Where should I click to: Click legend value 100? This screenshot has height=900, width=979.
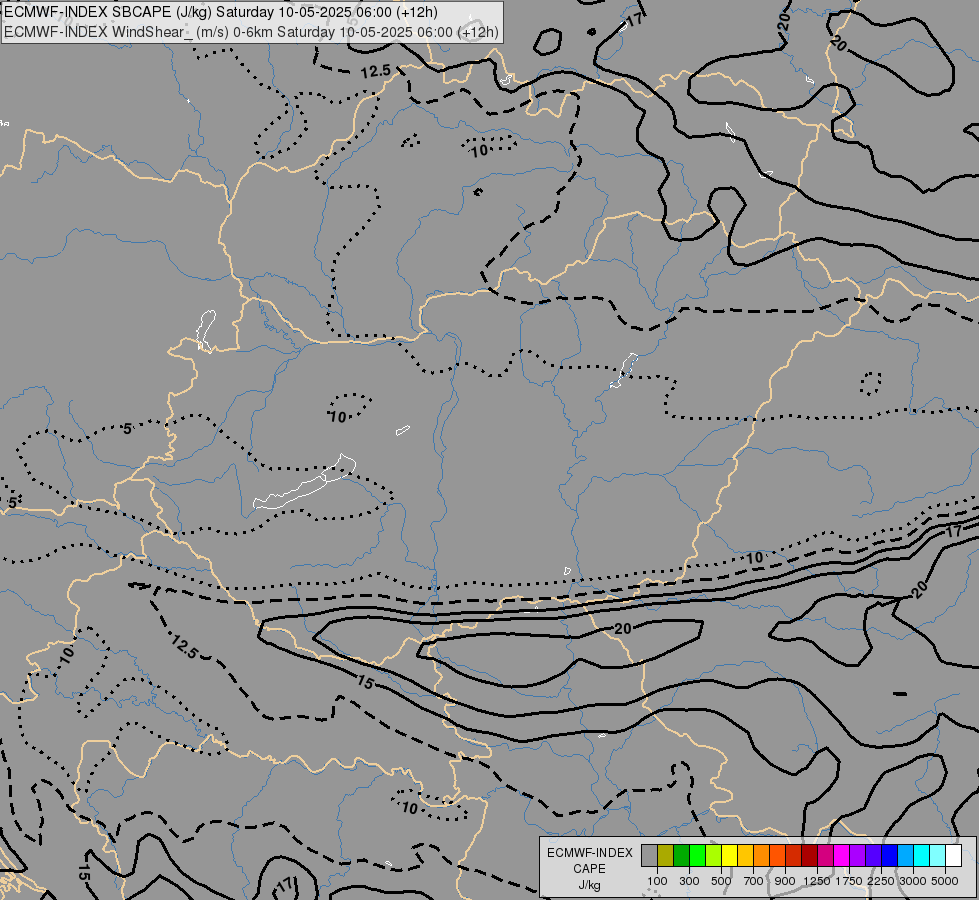point(657,881)
